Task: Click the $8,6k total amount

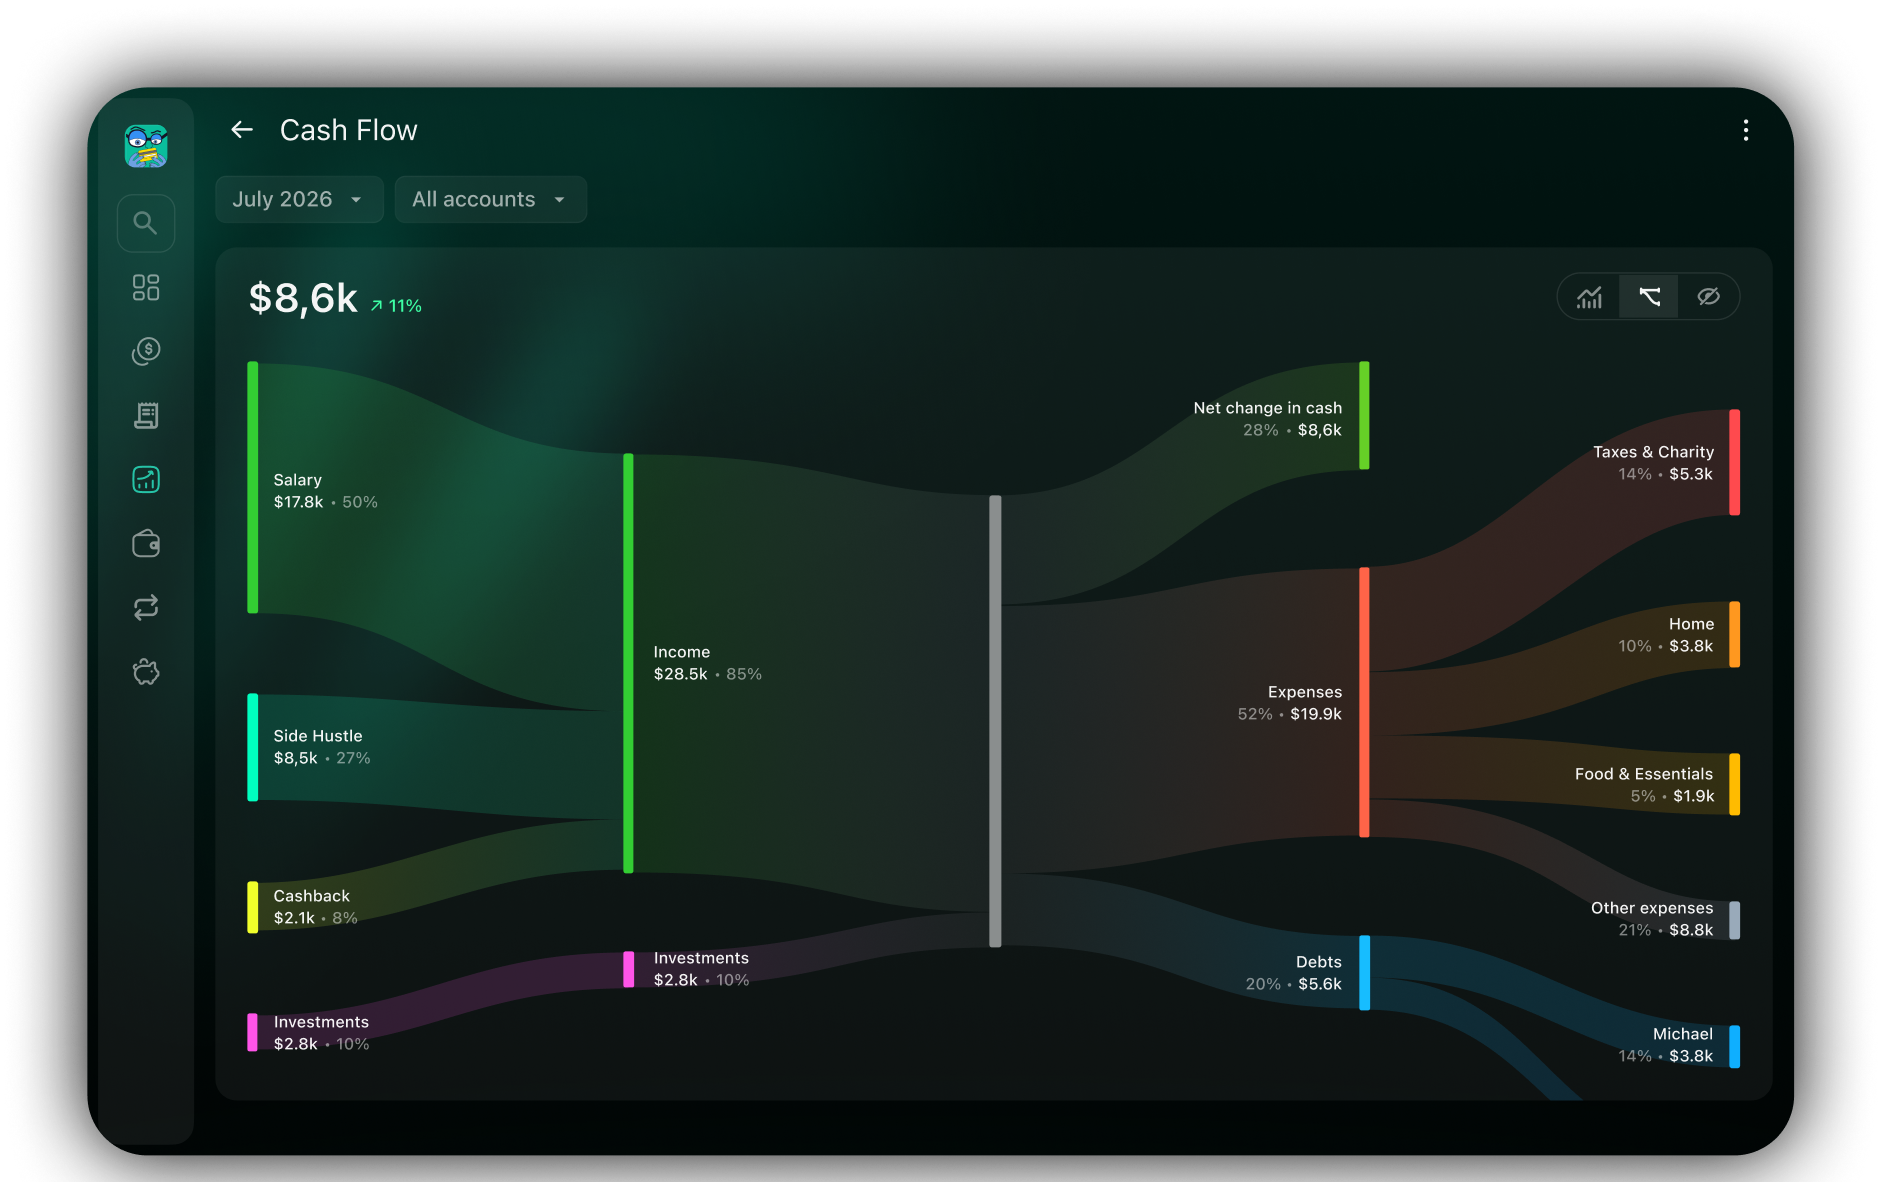Action: coord(303,298)
